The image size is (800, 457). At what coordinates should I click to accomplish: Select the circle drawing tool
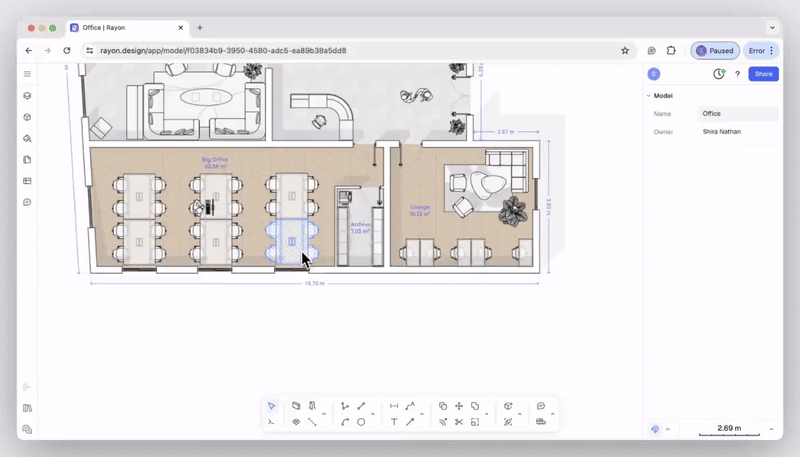361,422
